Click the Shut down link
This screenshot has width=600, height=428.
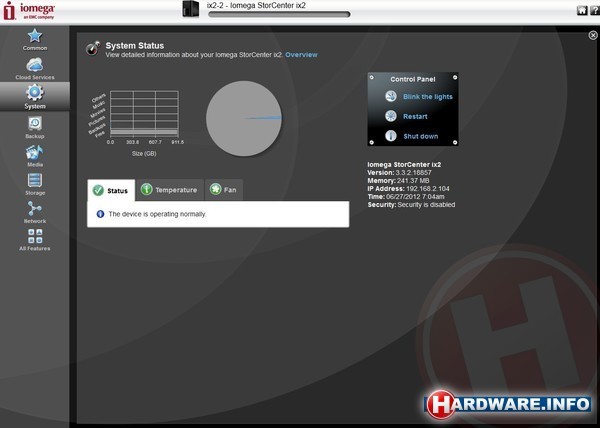[x=421, y=136]
